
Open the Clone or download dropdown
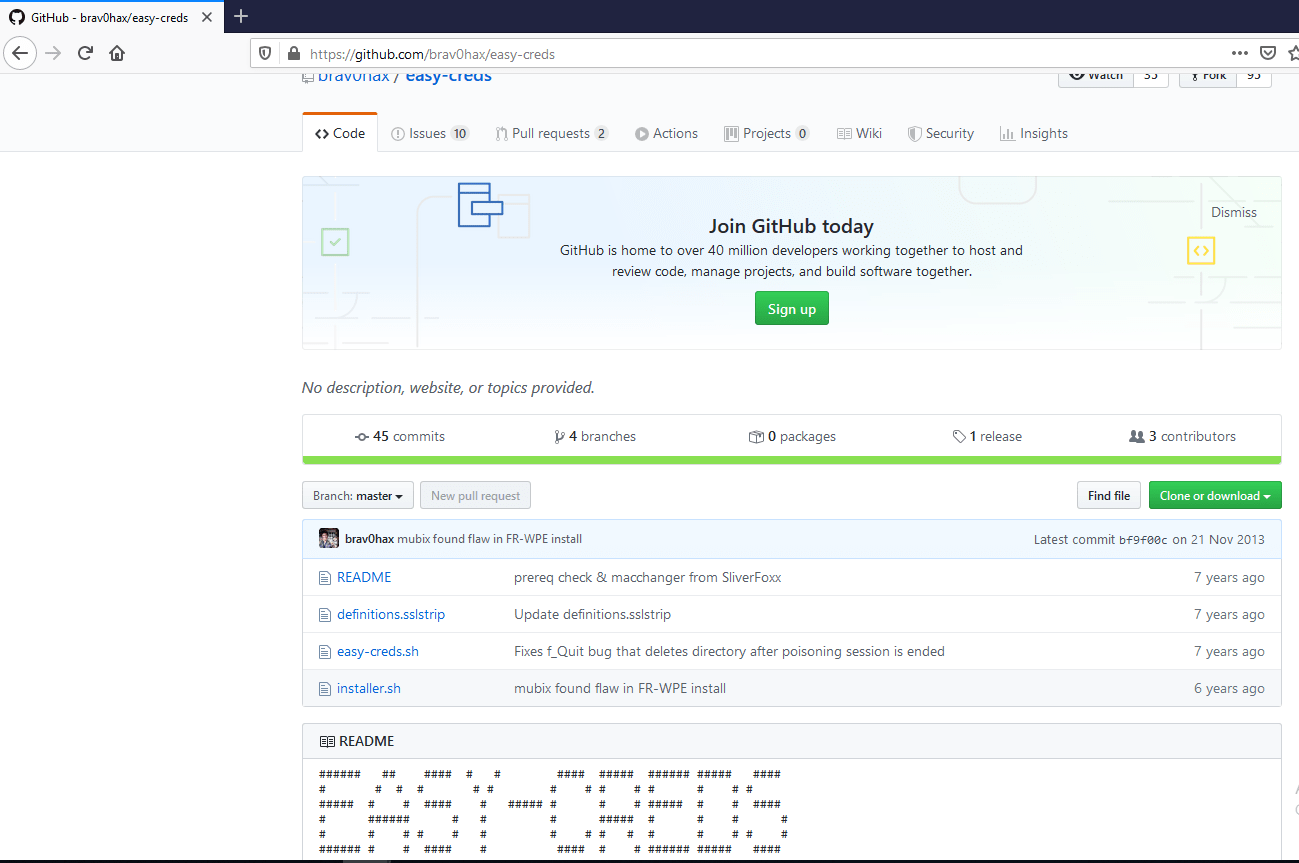point(1215,495)
